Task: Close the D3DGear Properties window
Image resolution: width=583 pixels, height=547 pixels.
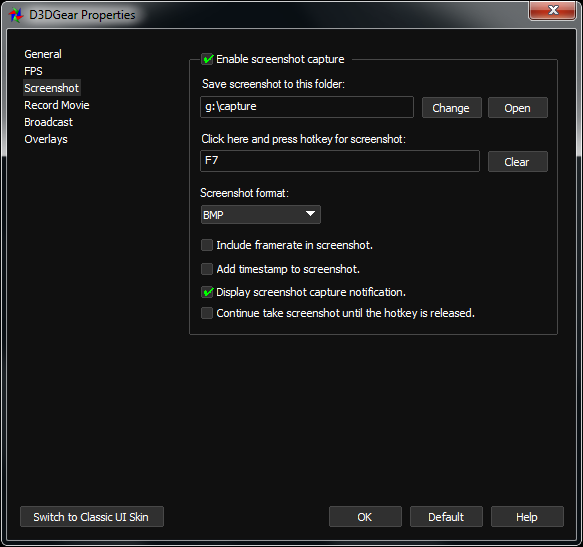Action: click(553, 10)
